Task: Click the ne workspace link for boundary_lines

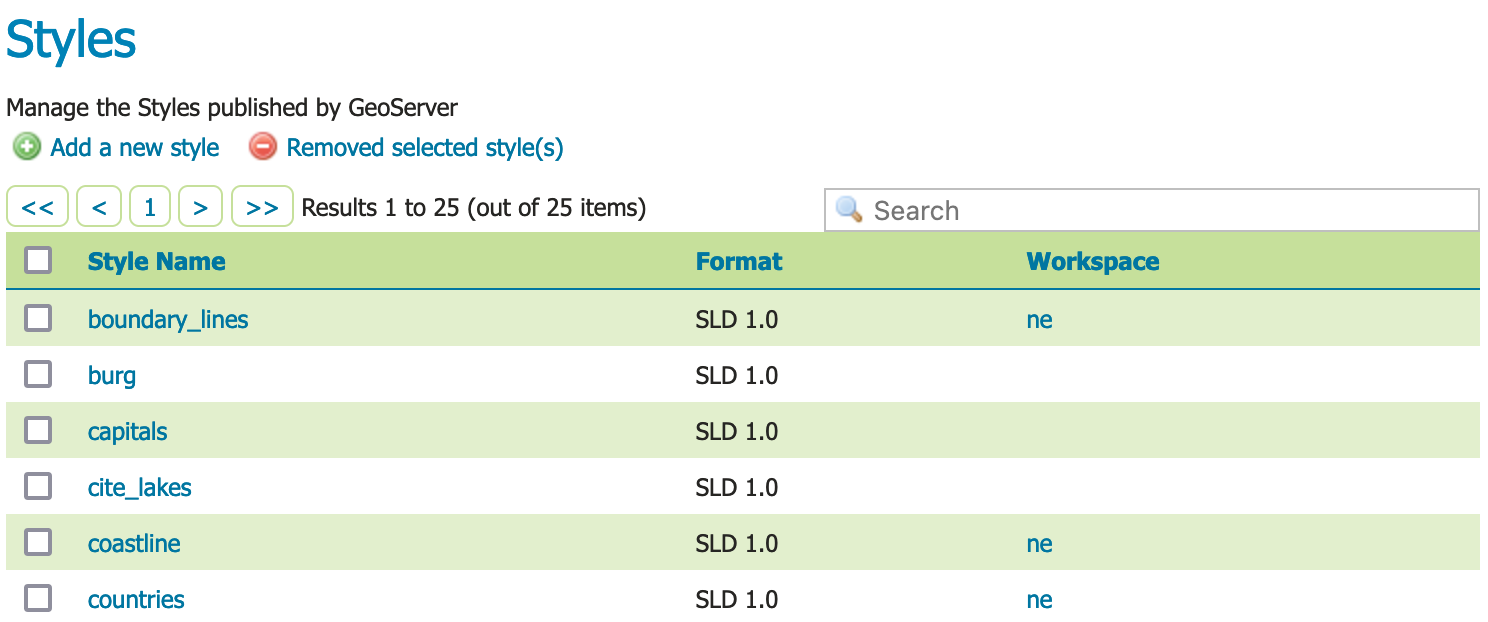Action: (x=1039, y=320)
